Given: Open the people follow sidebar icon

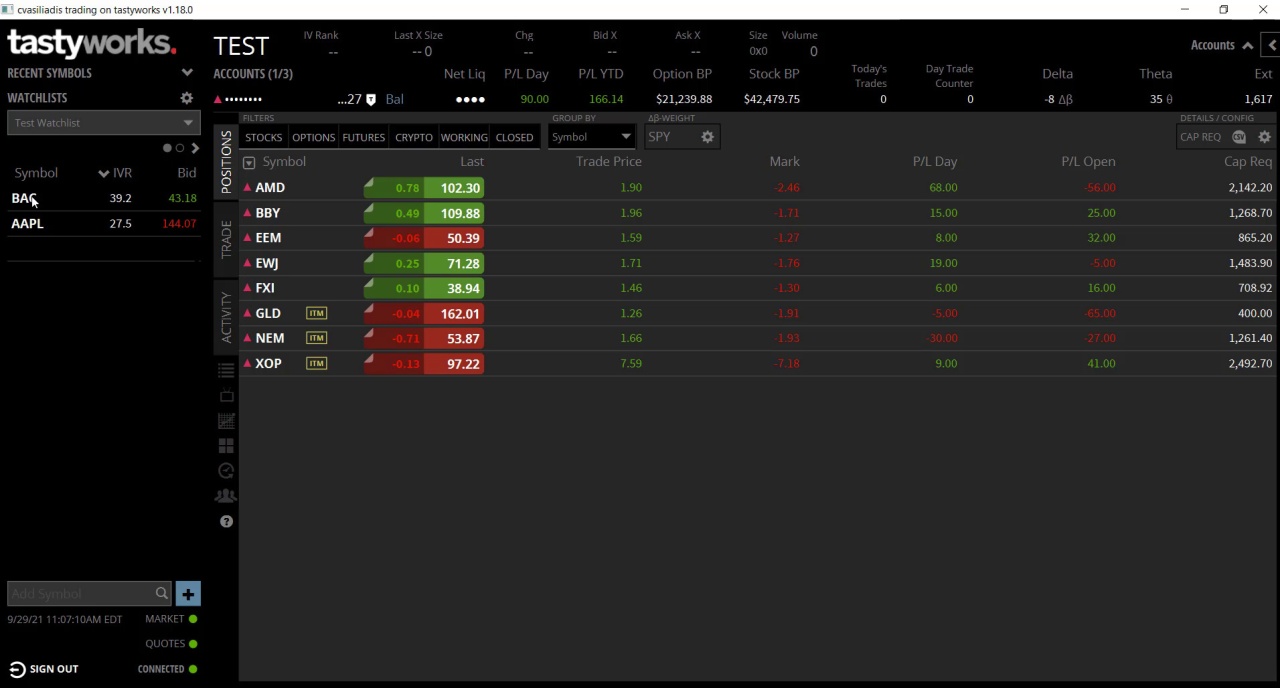Looking at the screenshot, I should click(x=226, y=496).
